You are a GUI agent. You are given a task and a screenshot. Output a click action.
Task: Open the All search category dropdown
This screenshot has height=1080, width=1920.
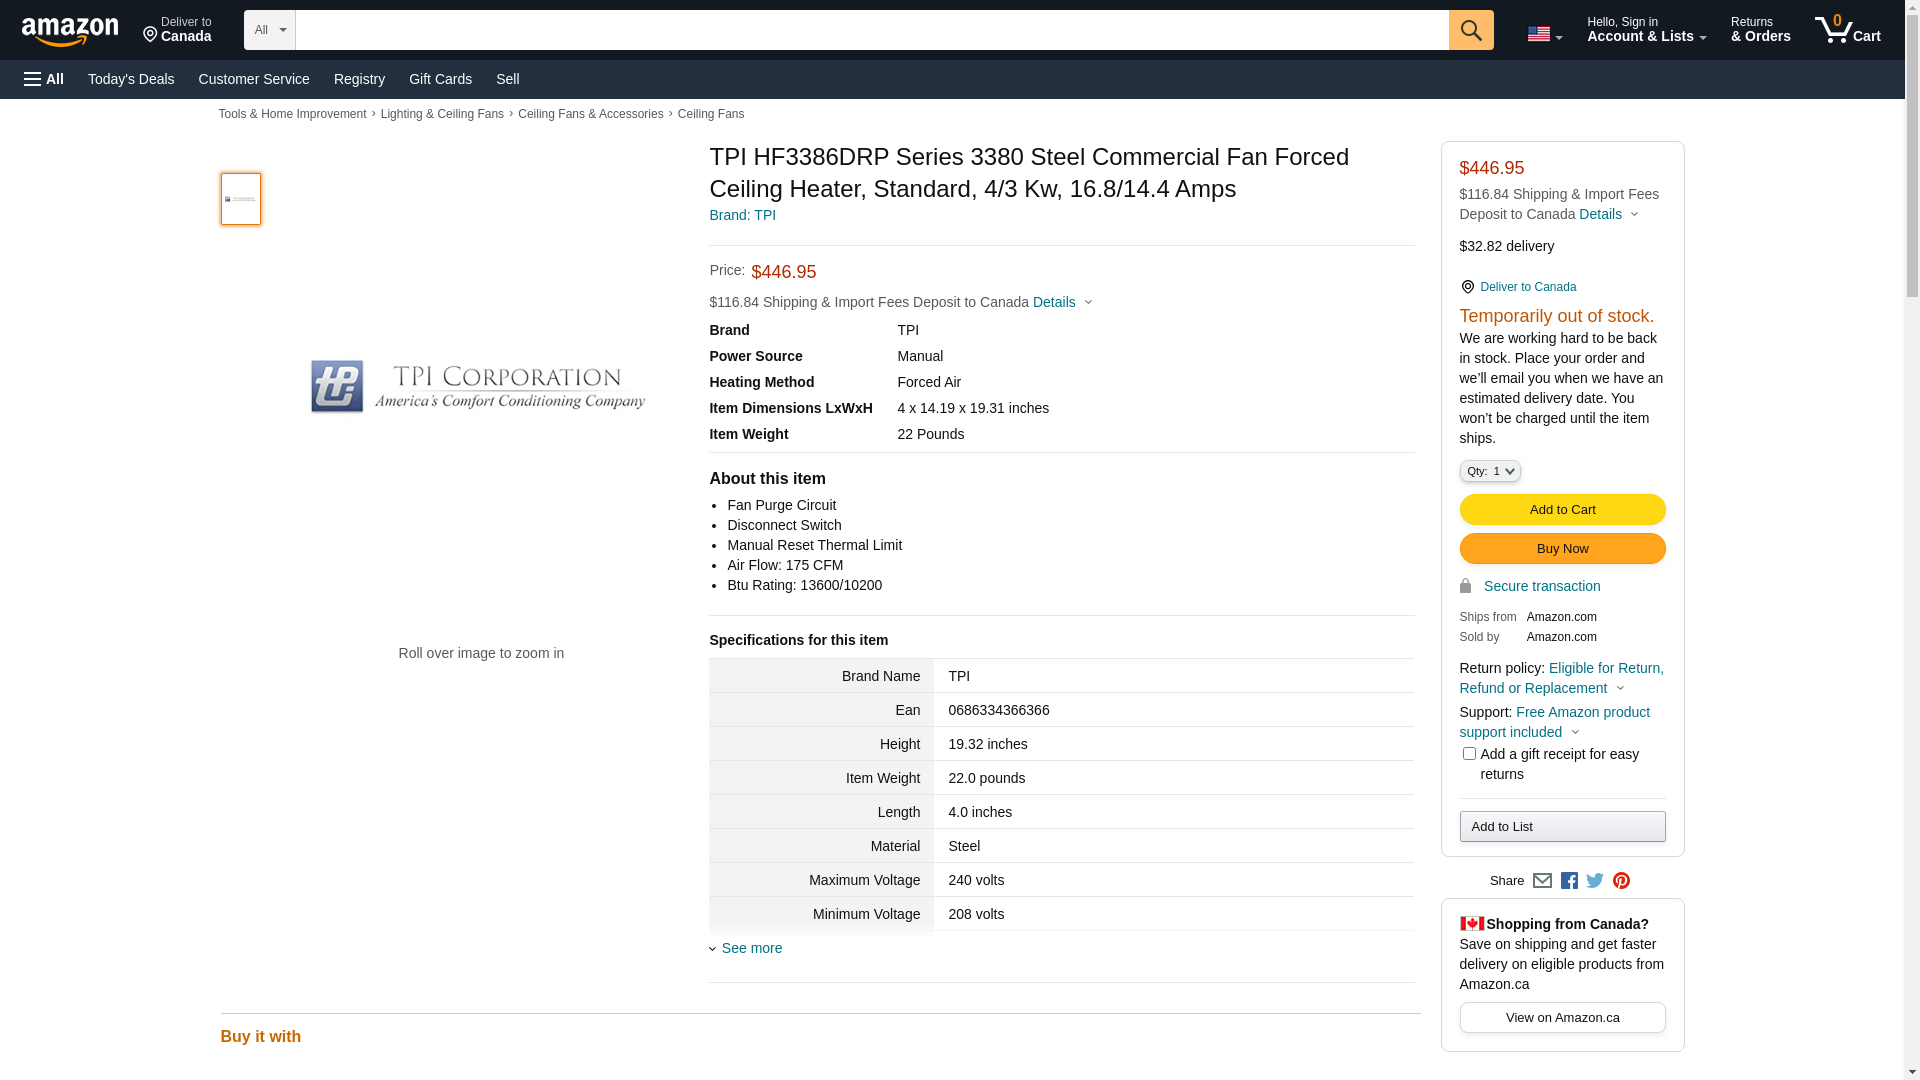pyautogui.click(x=269, y=30)
